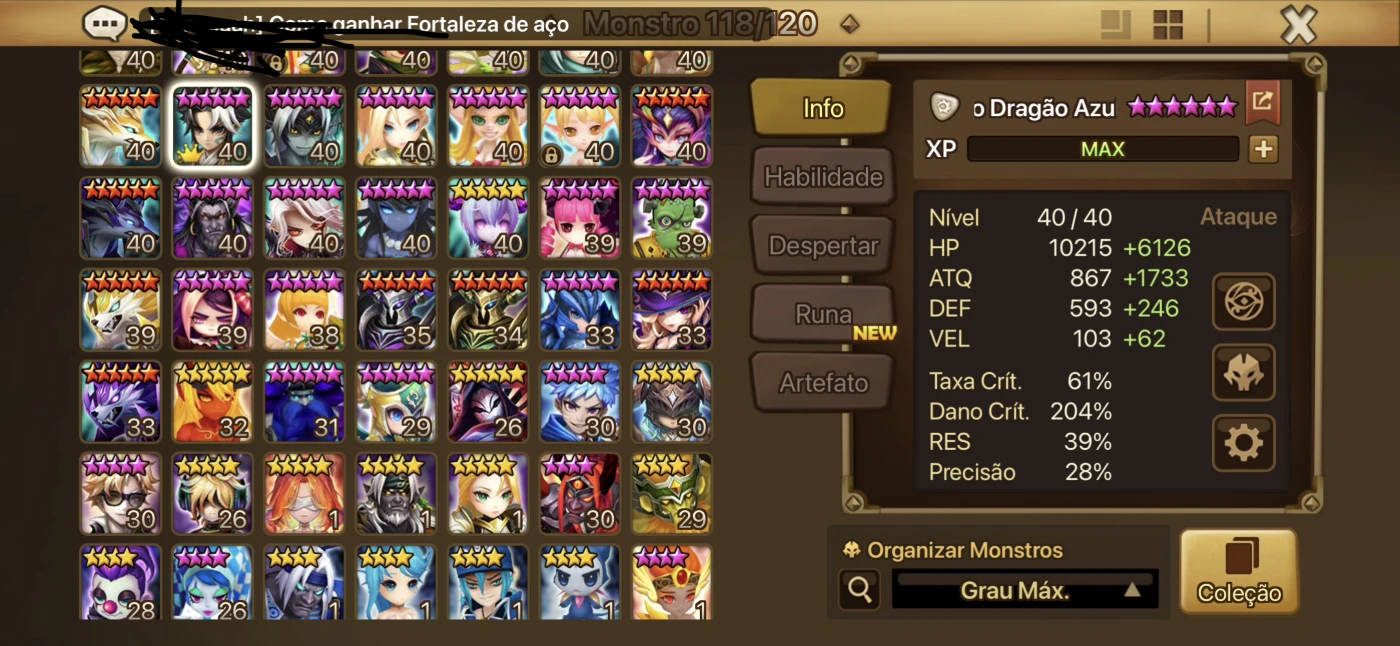
Task: Switch to the four-square grid view icon
Action: pos(1167,24)
